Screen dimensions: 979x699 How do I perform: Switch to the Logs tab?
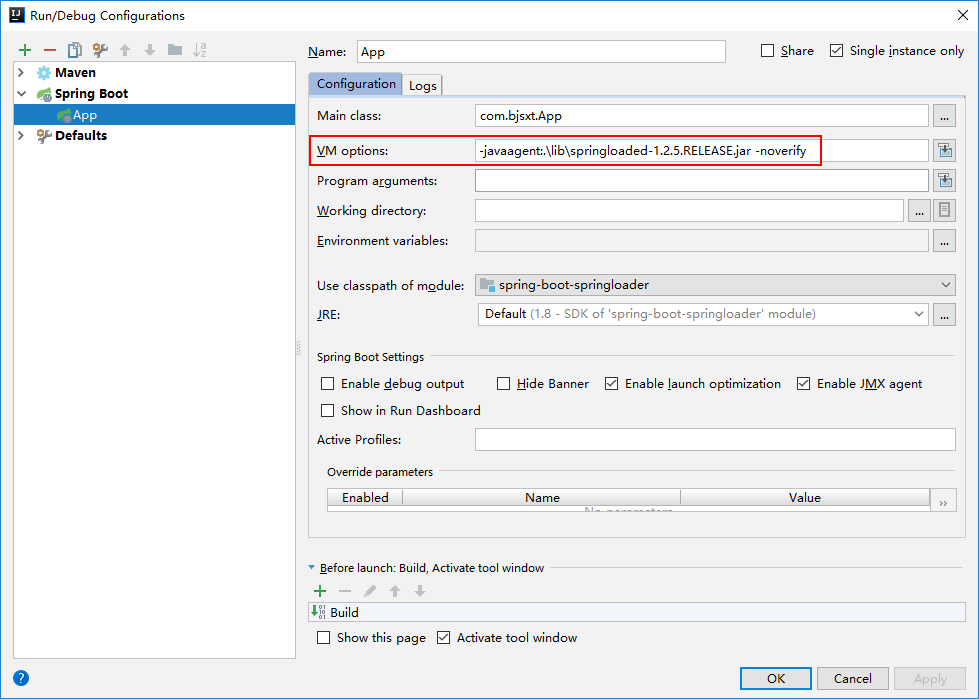point(422,85)
